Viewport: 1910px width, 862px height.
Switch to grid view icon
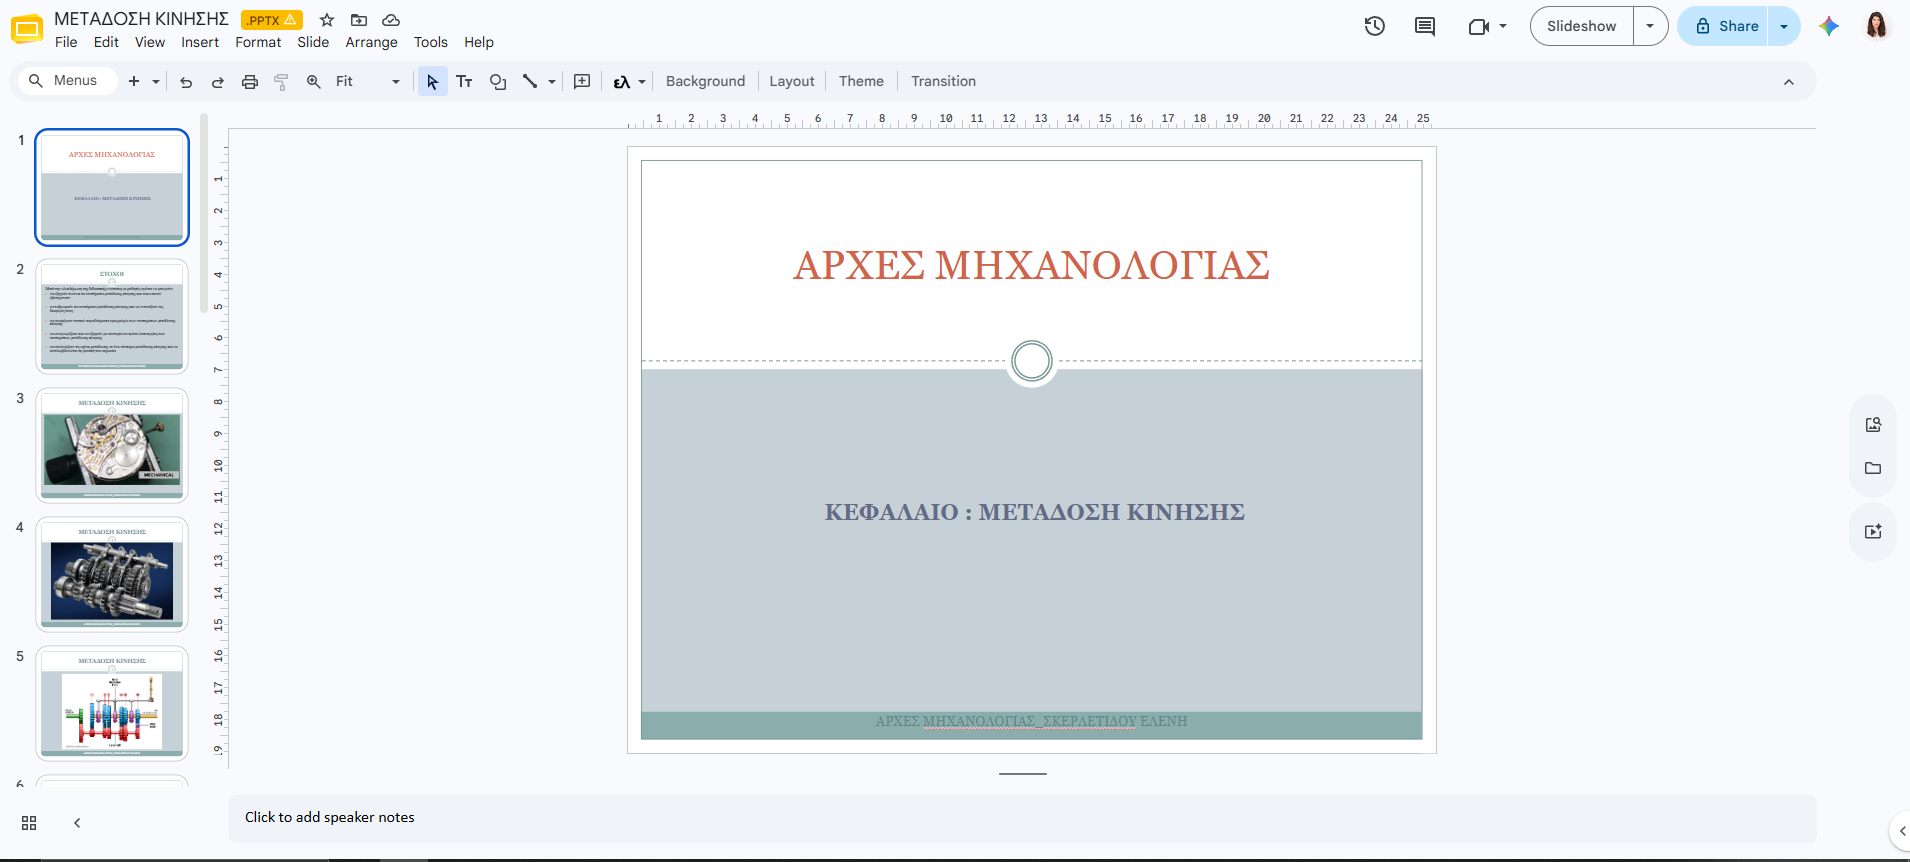click(x=29, y=823)
